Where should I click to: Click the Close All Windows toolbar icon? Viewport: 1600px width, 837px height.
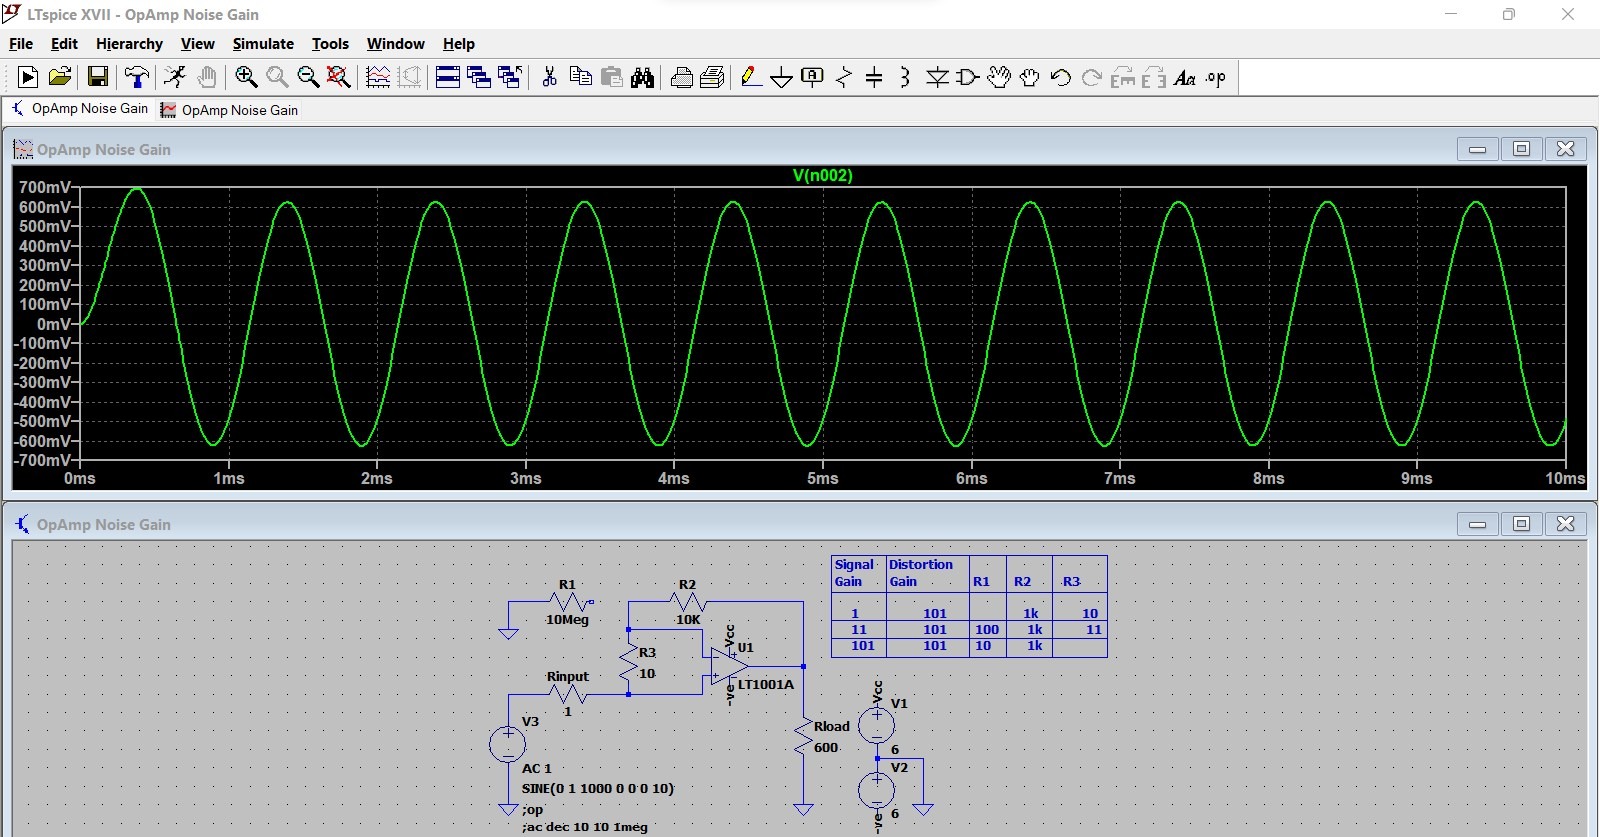point(510,77)
